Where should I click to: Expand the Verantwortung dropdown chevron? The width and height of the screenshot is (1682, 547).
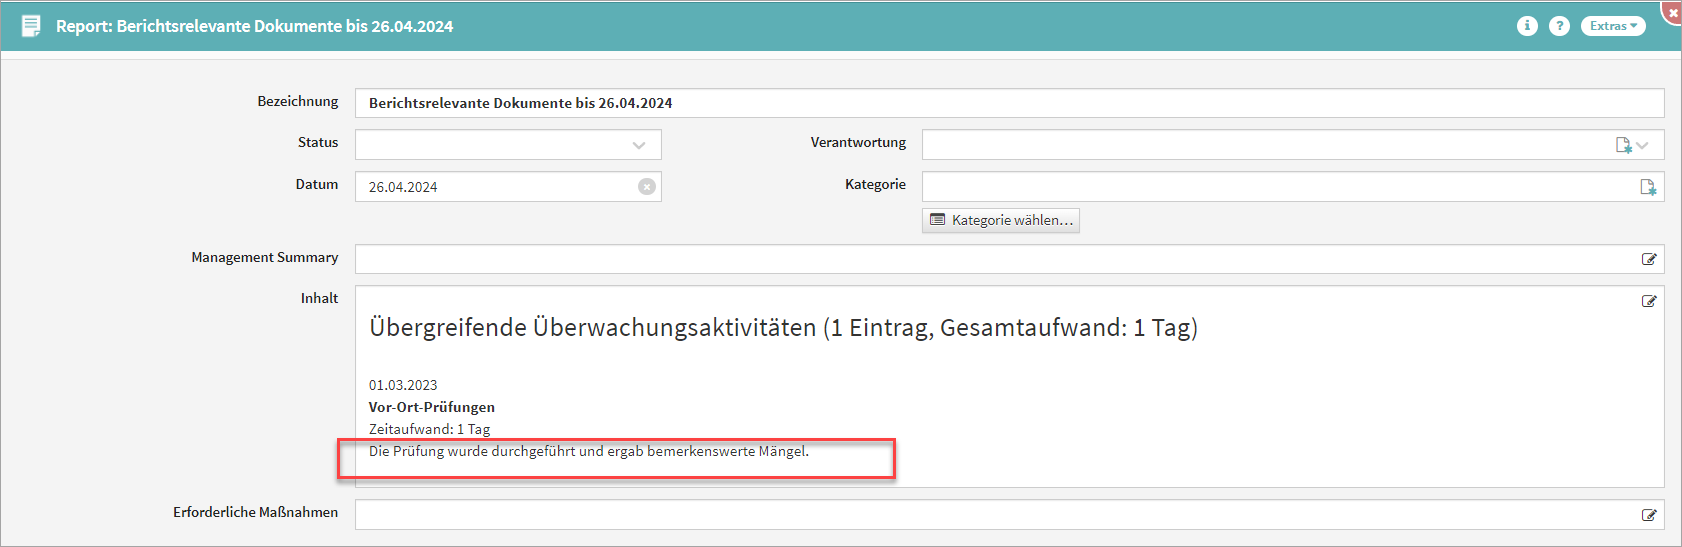[x=1643, y=145]
